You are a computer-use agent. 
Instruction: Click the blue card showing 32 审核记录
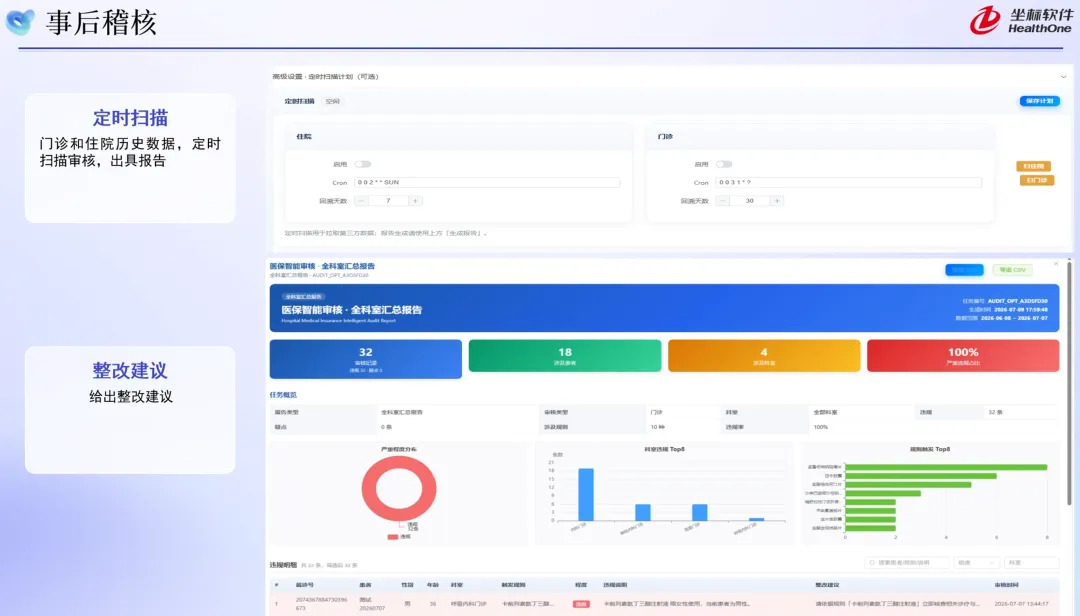pos(366,359)
